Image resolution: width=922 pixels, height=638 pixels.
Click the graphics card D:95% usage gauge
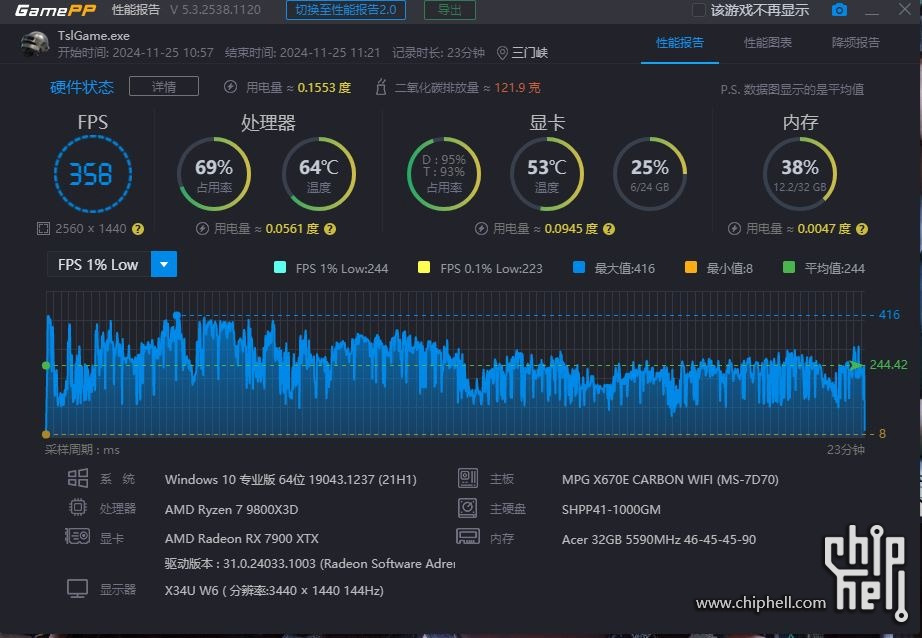[x=444, y=174]
